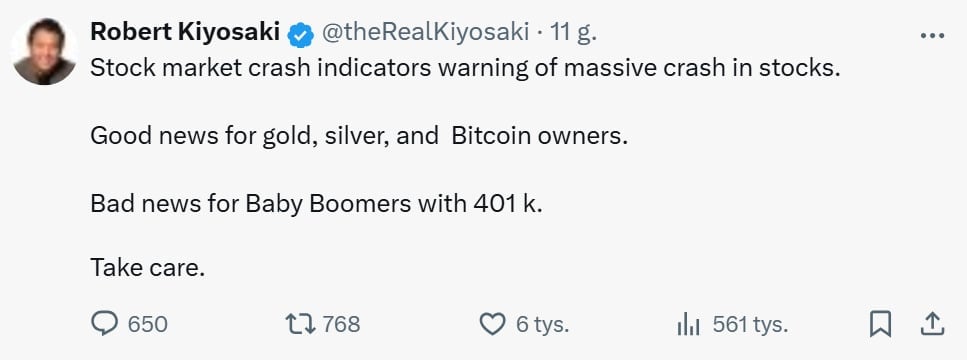Click the 650 replies count
This screenshot has width=967, height=360.
pos(147,324)
